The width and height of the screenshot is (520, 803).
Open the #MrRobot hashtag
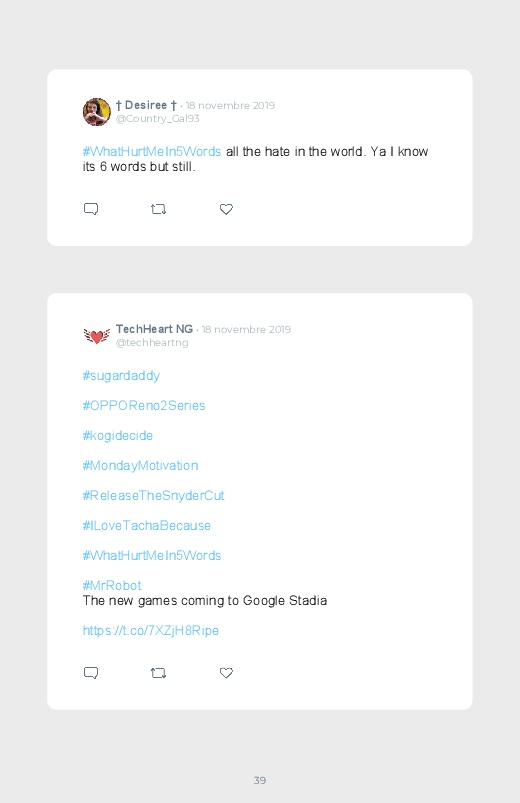tap(112, 585)
